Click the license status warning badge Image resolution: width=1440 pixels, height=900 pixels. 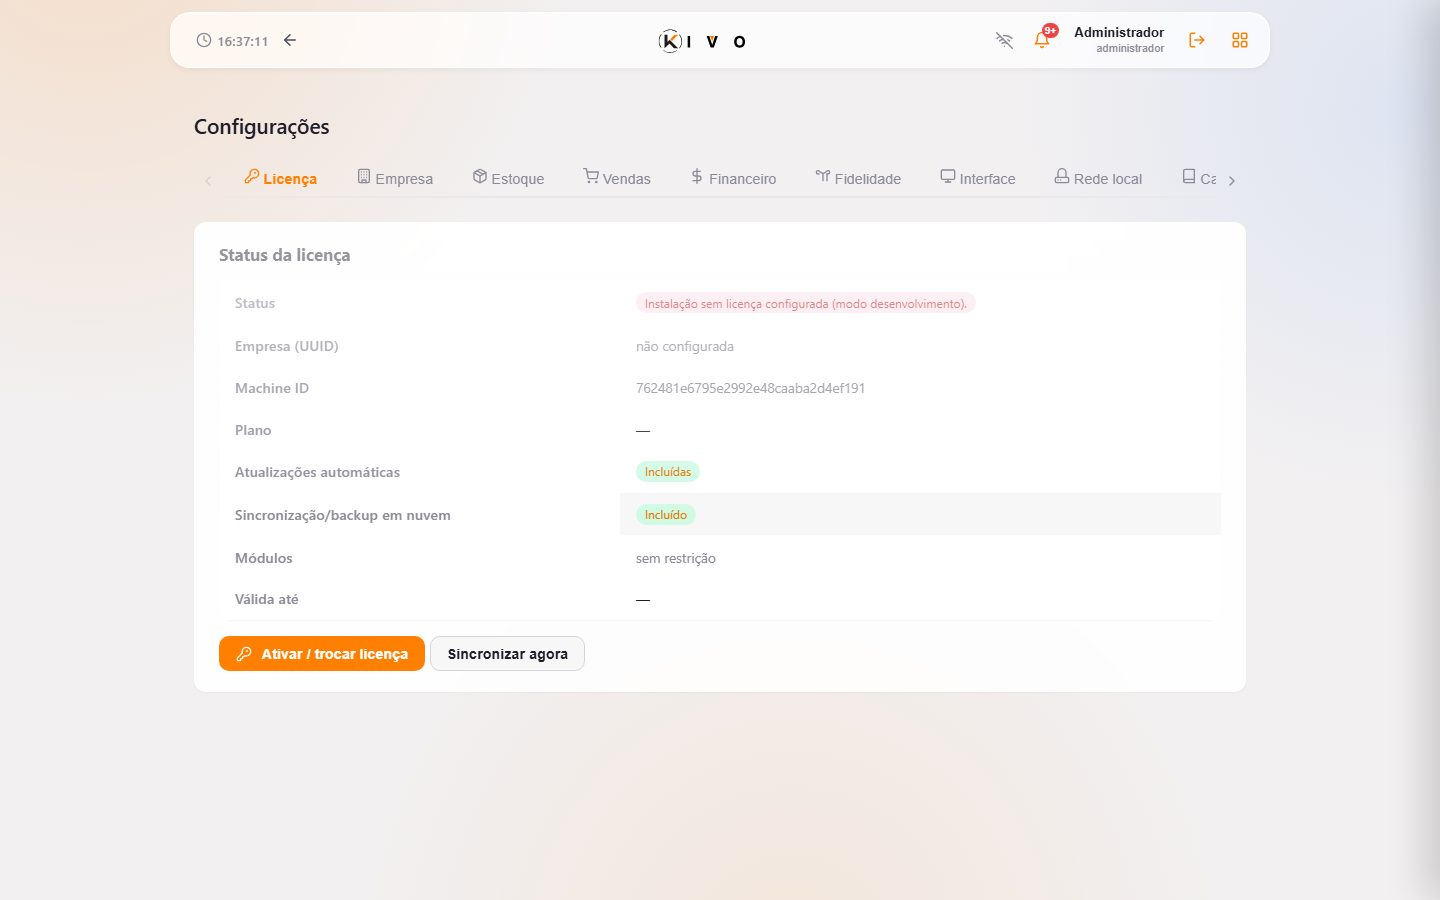[x=805, y=303]
